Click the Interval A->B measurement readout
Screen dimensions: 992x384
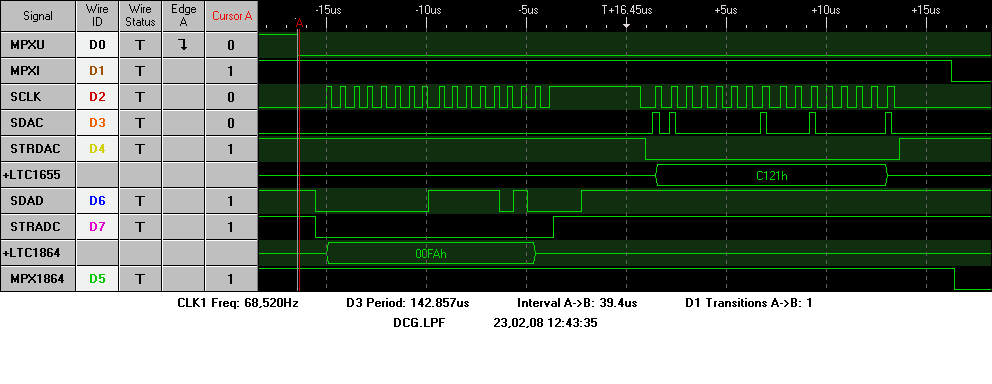click(577, 303)
